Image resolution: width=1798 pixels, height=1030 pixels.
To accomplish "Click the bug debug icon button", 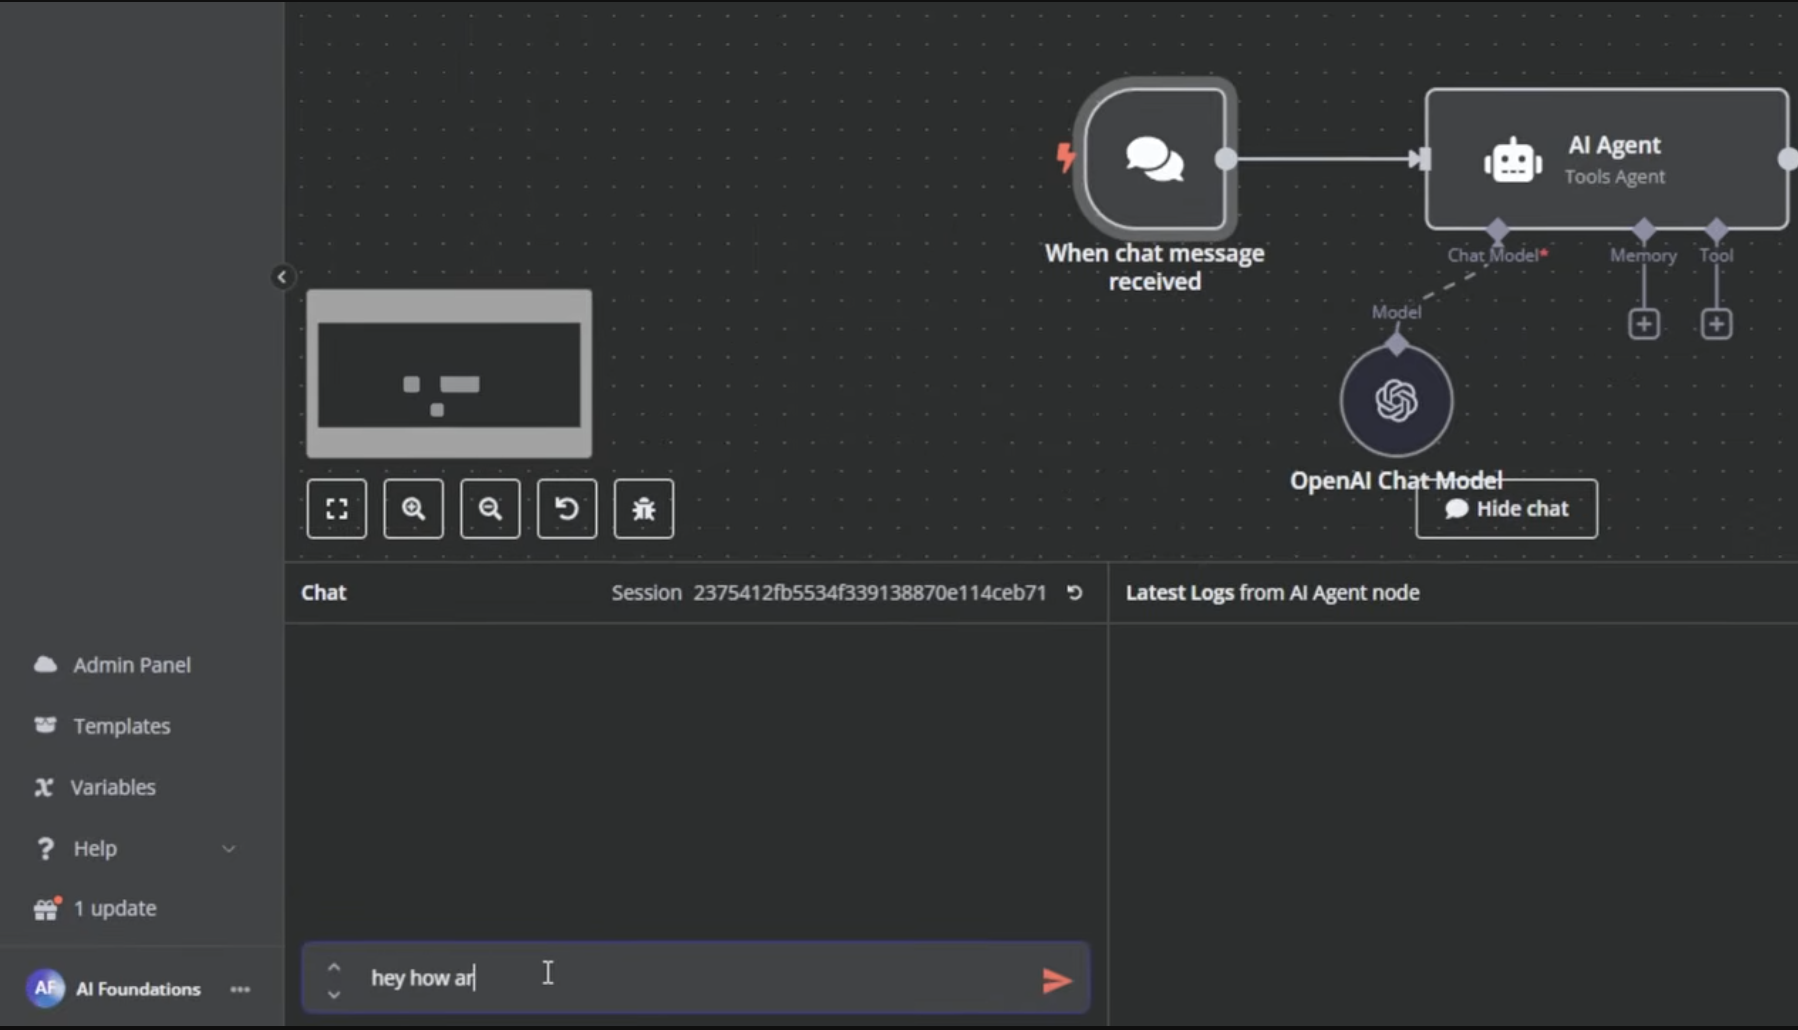I will [643, 509].
